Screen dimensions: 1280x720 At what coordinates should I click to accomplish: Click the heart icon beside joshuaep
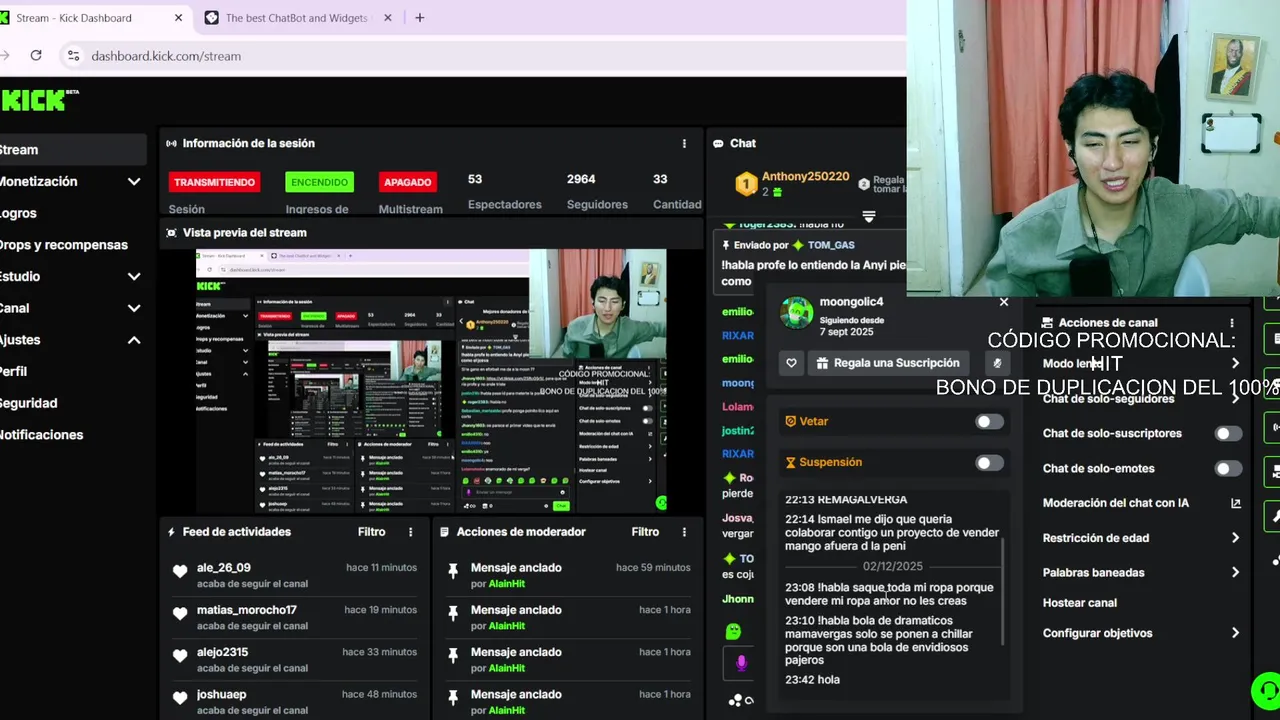coord(180,698)
